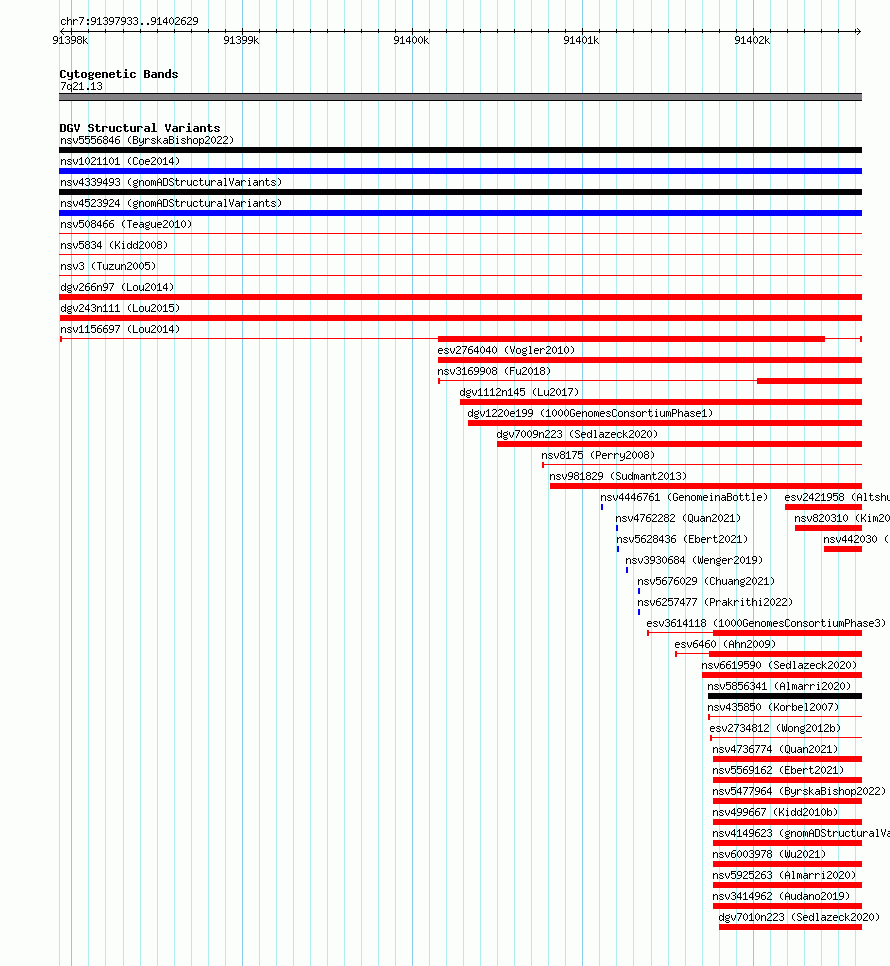Click nsv442030 variant label

tap(857, 538)
